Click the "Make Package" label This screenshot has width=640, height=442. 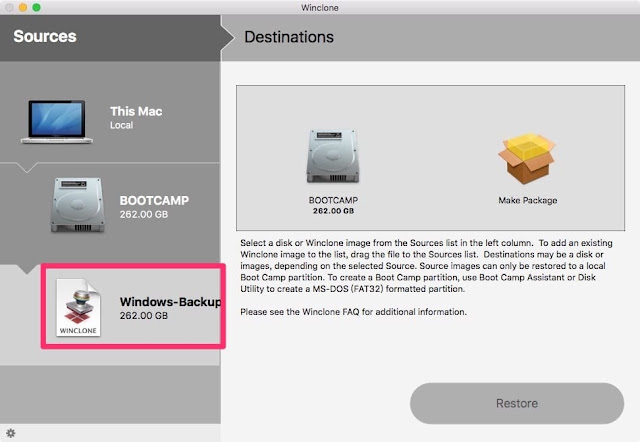527,200
